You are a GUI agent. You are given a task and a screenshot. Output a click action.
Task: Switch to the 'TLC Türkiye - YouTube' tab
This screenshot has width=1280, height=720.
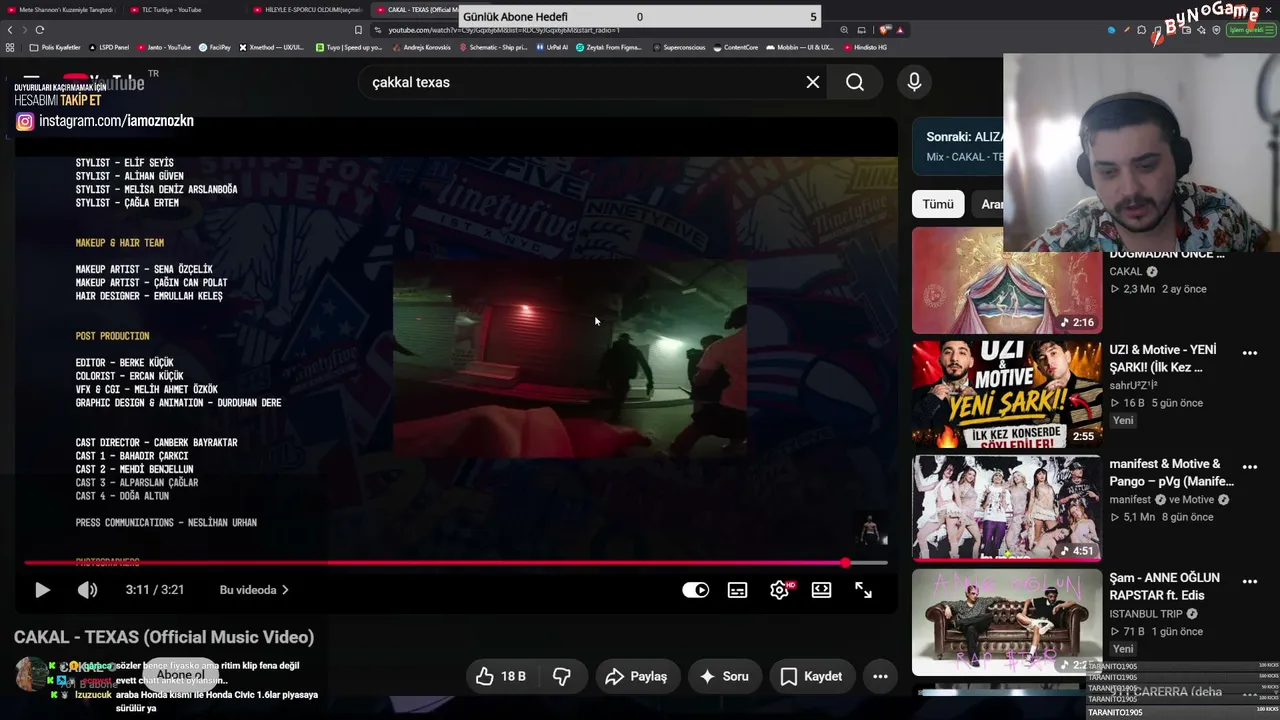pyautogui.click(x=184, y=10)
